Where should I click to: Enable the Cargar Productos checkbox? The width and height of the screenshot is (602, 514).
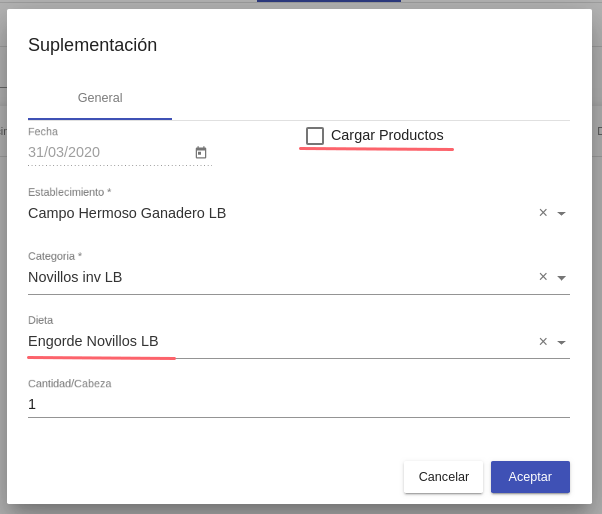315,136
